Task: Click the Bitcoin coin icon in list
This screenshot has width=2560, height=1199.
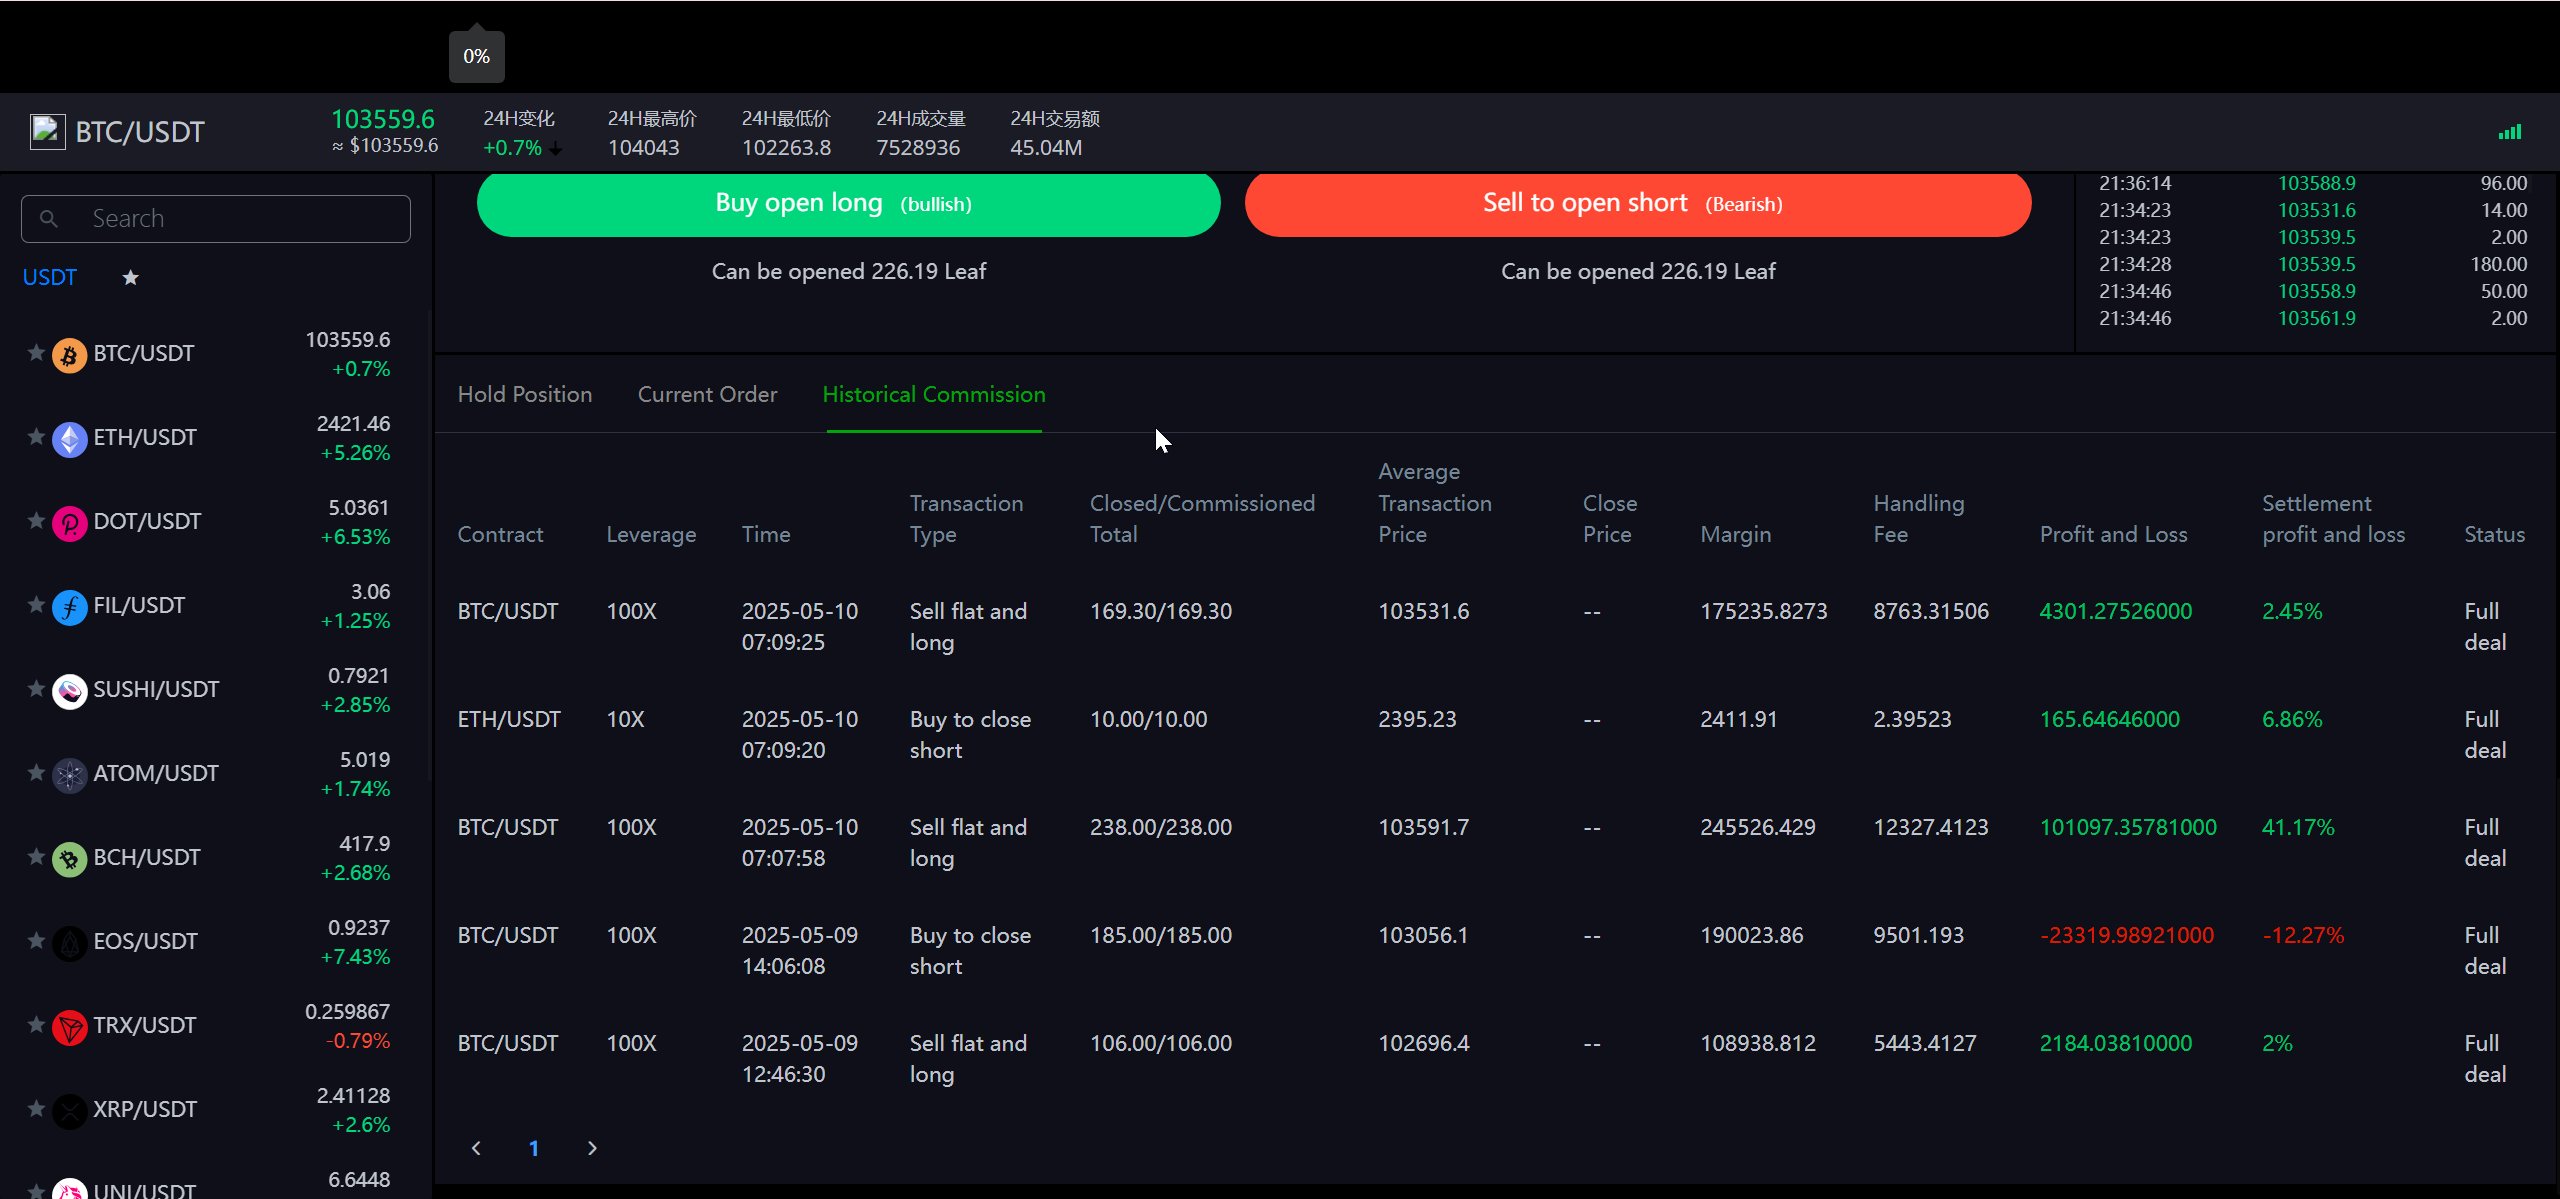Action: tap(69, 355)
